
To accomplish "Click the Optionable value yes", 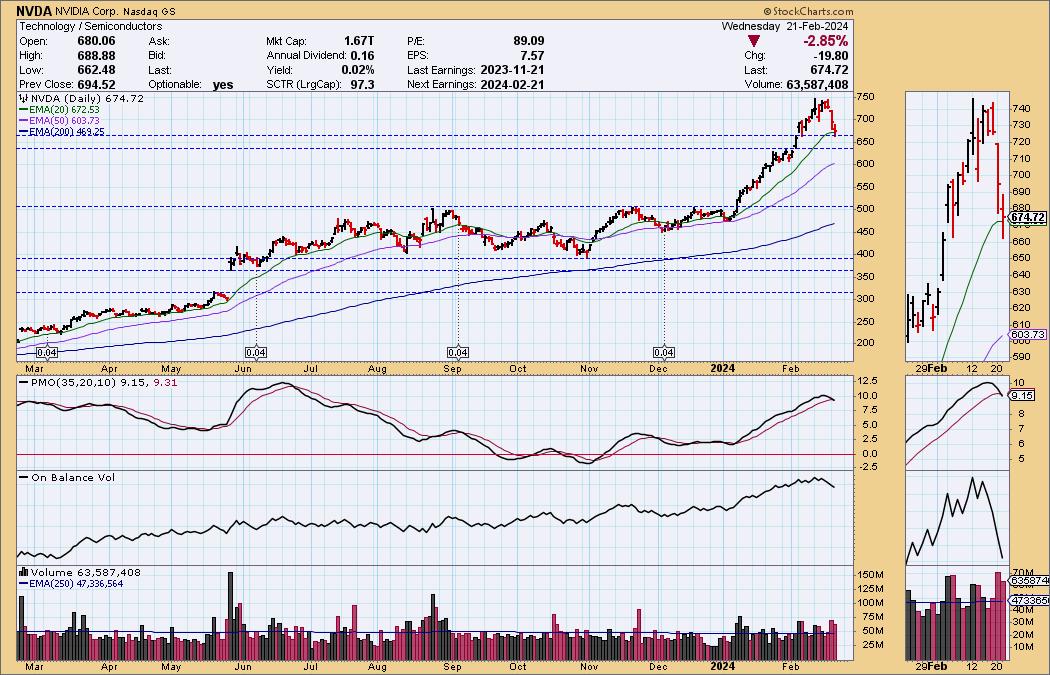I will coord(223,84).
